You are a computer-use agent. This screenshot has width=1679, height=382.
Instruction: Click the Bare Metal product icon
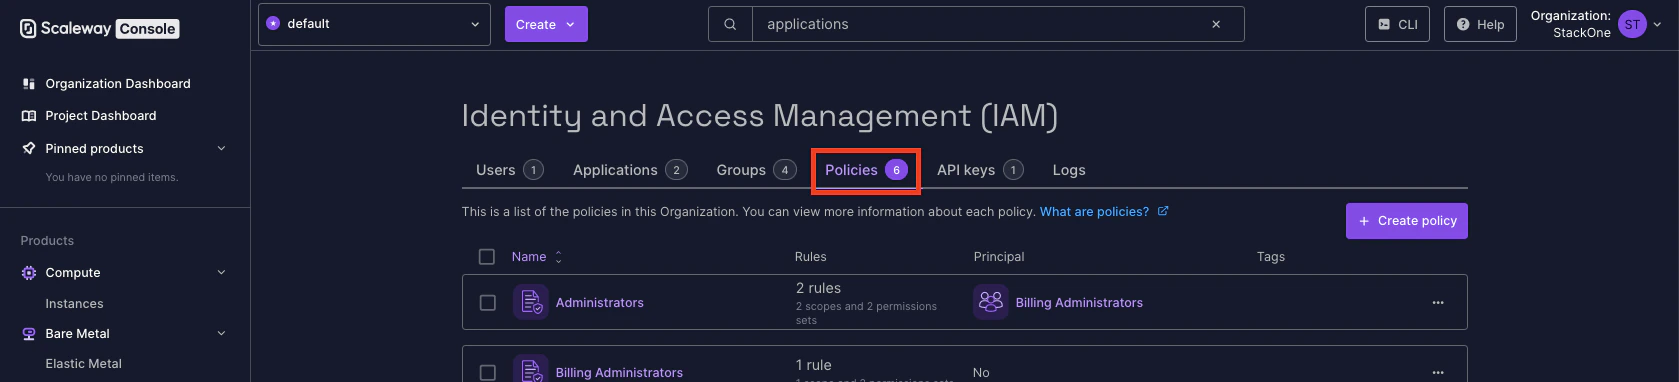(x=29, y=333)
